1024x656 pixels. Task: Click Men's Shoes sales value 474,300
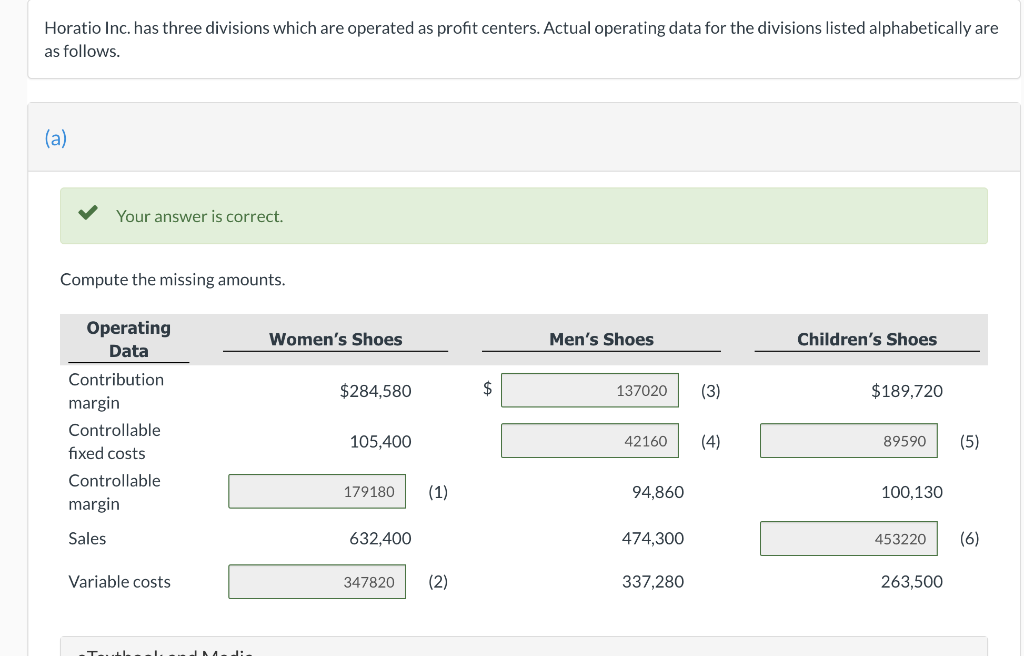[x=653, y=539]
